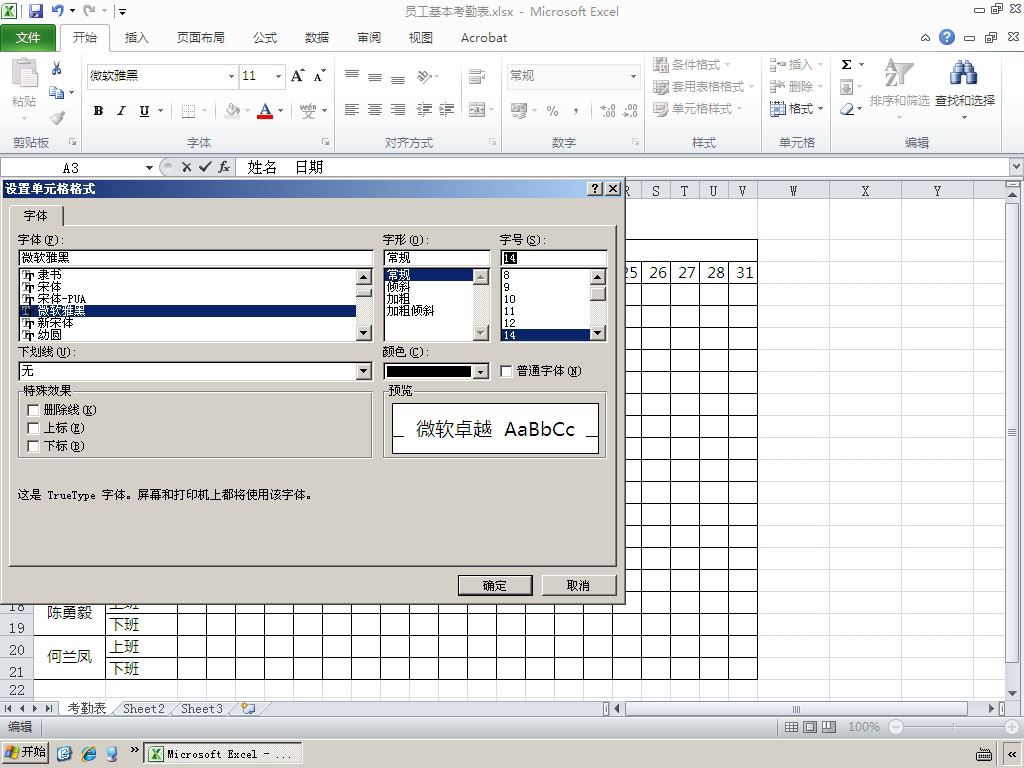1024x768 pixels.
Task: Switch to the 数据 Data ribbon tab
Action: tap(317, 38)
